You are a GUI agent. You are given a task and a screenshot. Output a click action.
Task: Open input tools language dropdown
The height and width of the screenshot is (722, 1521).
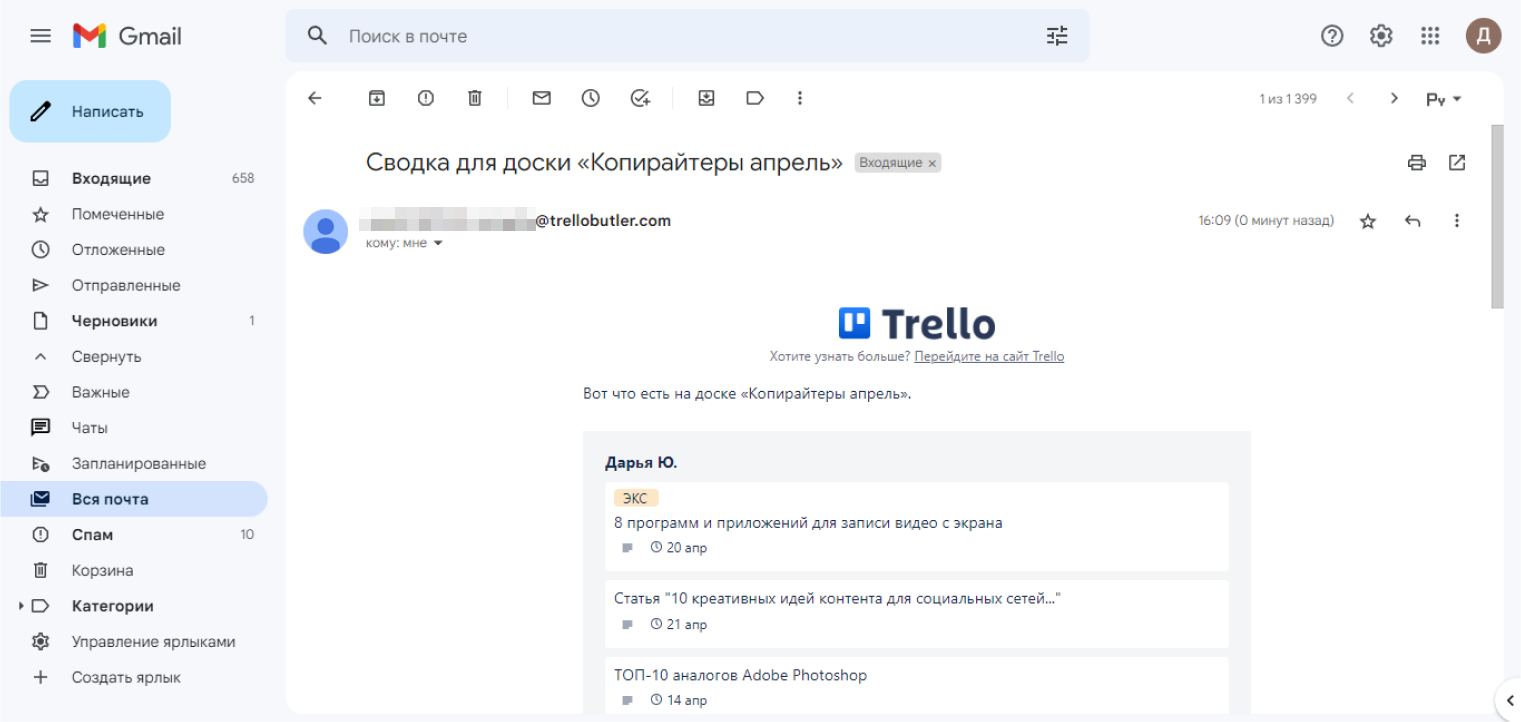1444,99
